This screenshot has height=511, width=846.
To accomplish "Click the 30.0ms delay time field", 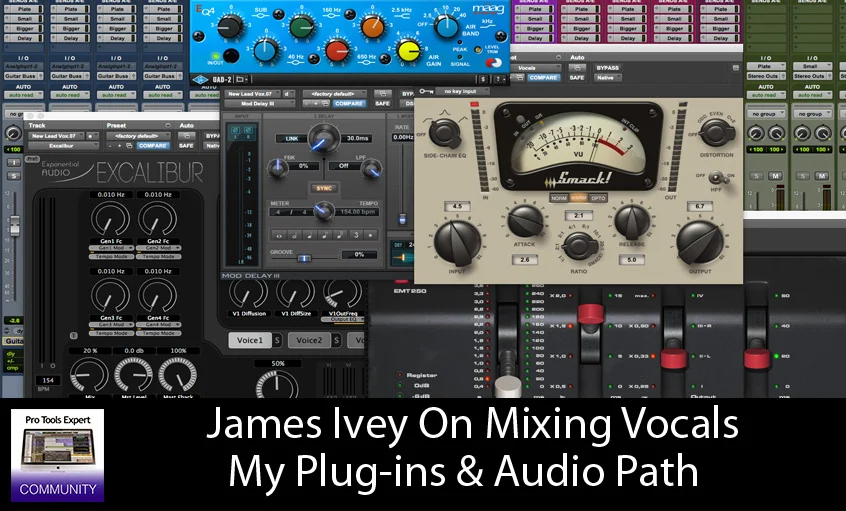I will [357, 139].
